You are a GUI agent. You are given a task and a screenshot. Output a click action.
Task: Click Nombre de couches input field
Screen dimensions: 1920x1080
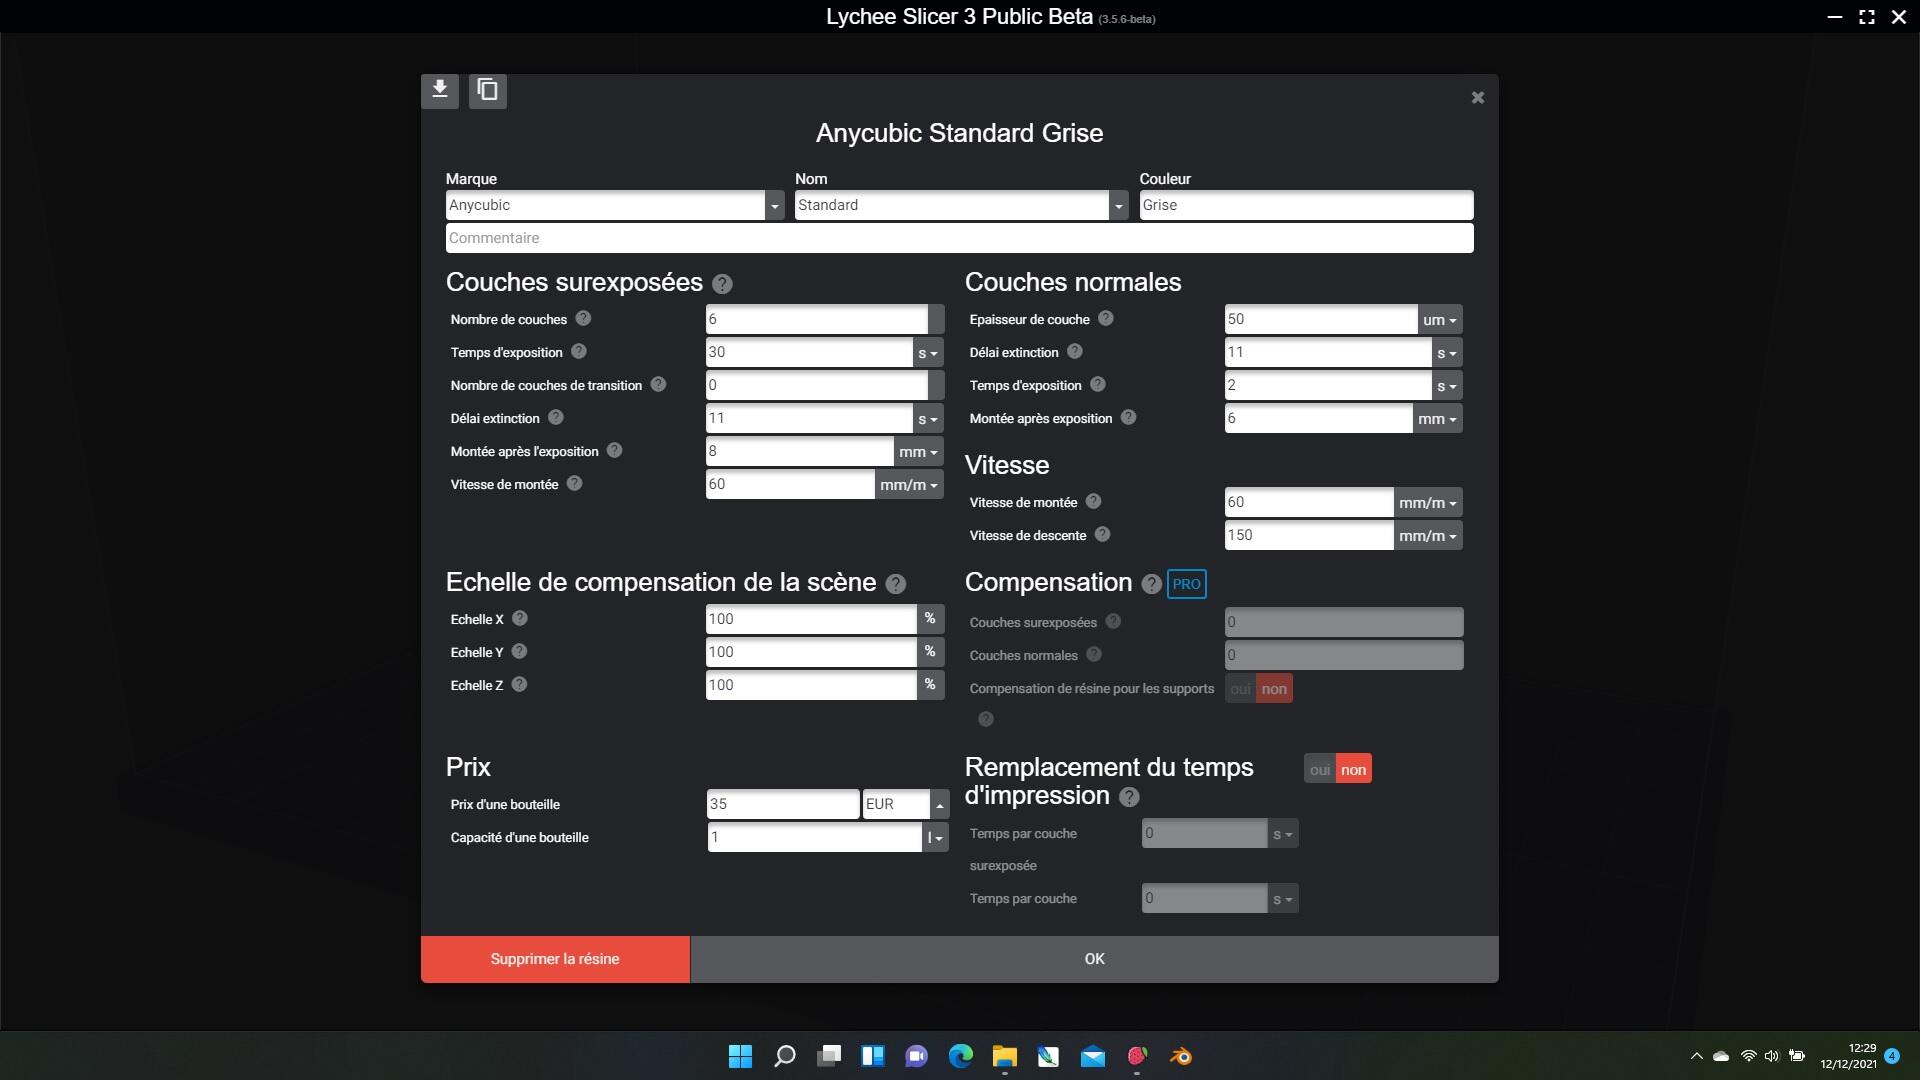point(816,319)
